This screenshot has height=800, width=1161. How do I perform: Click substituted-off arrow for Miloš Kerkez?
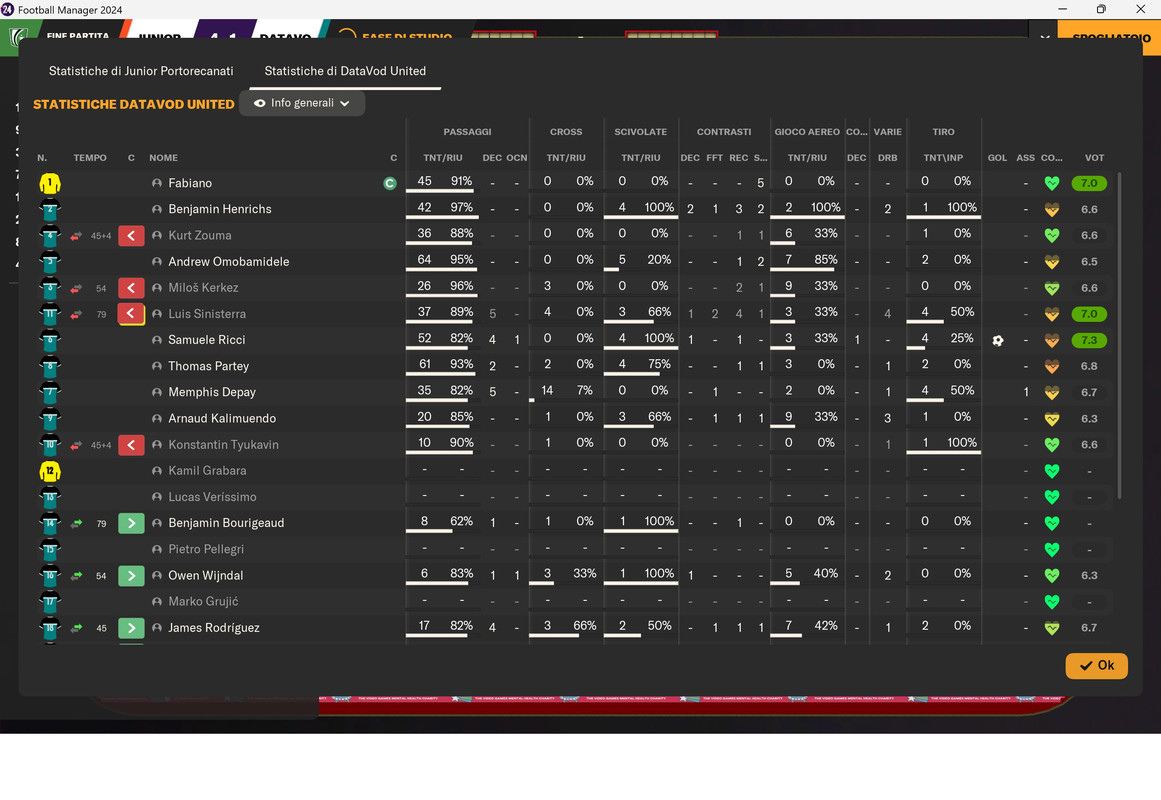(x=131, y=287)
